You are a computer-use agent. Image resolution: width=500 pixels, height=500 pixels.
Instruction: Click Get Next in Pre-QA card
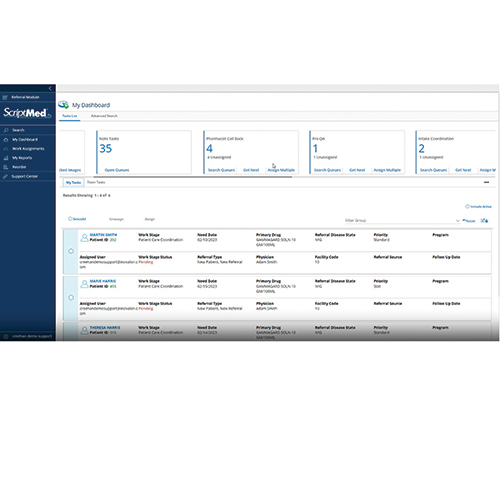tap(357, 170)
